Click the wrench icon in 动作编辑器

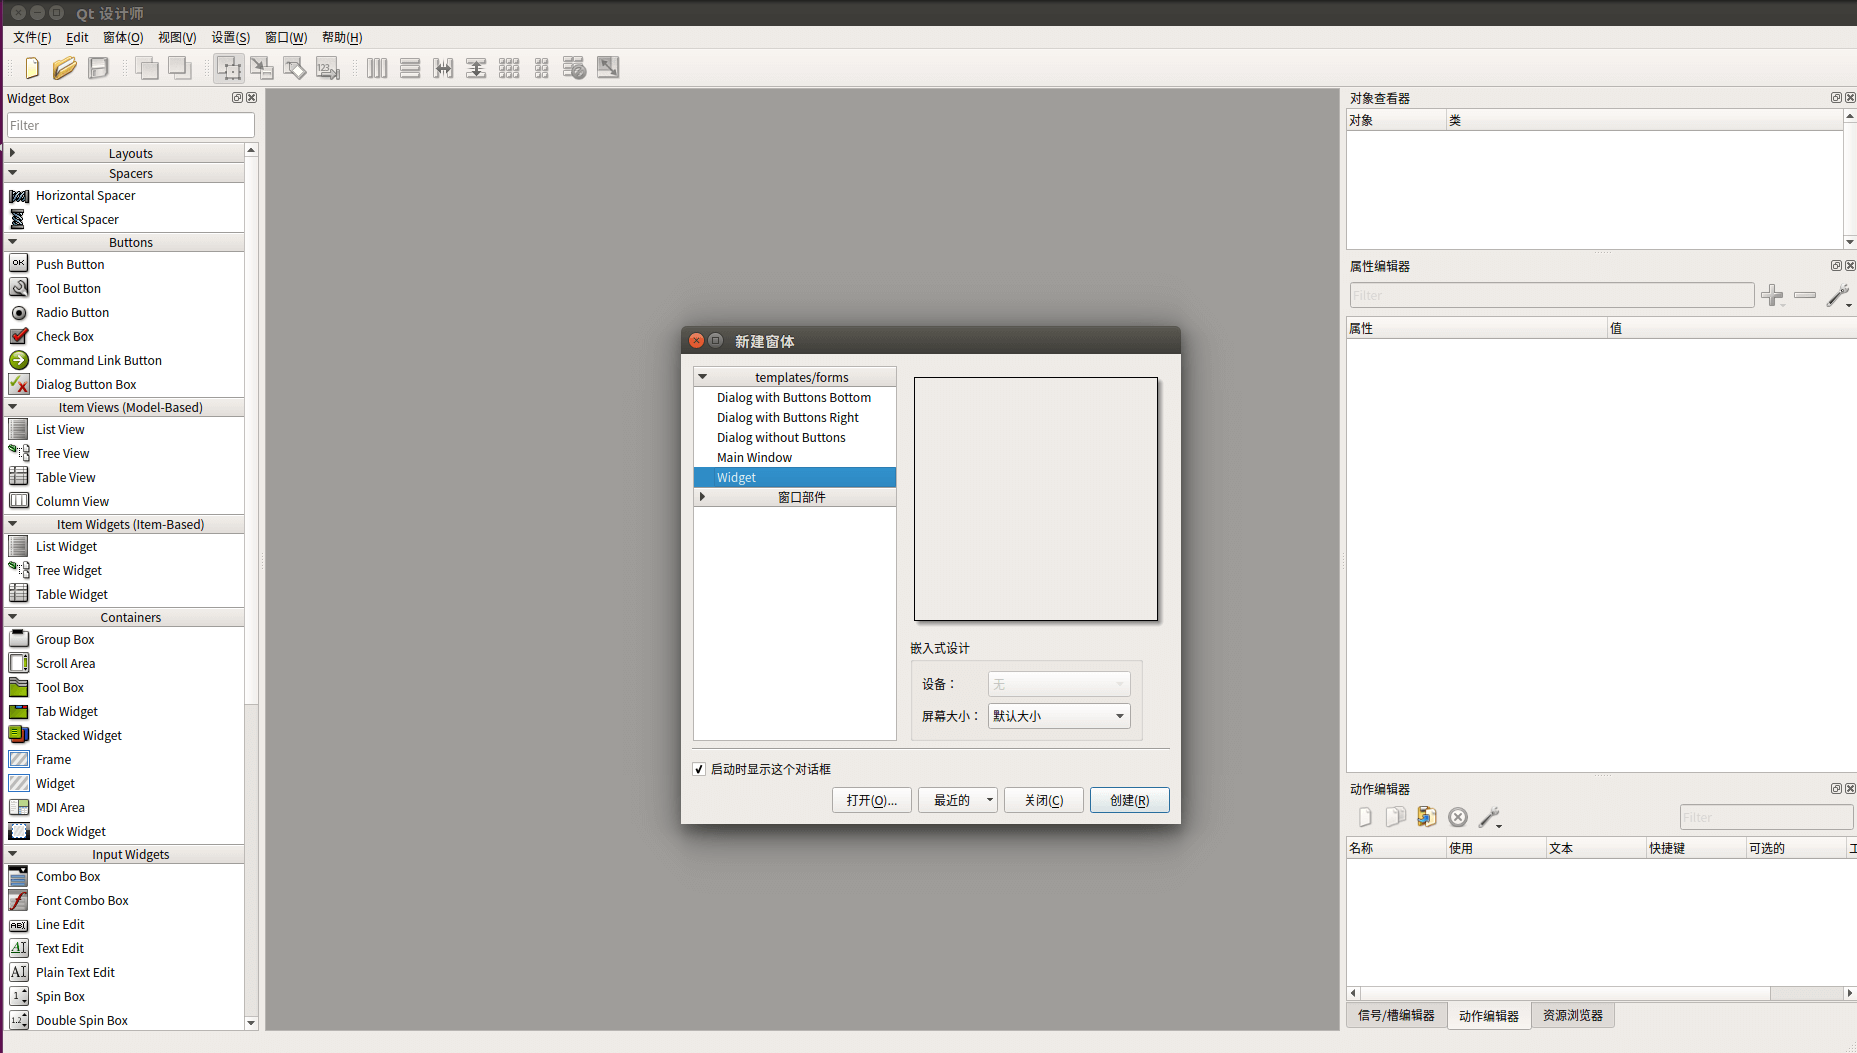1490,818
